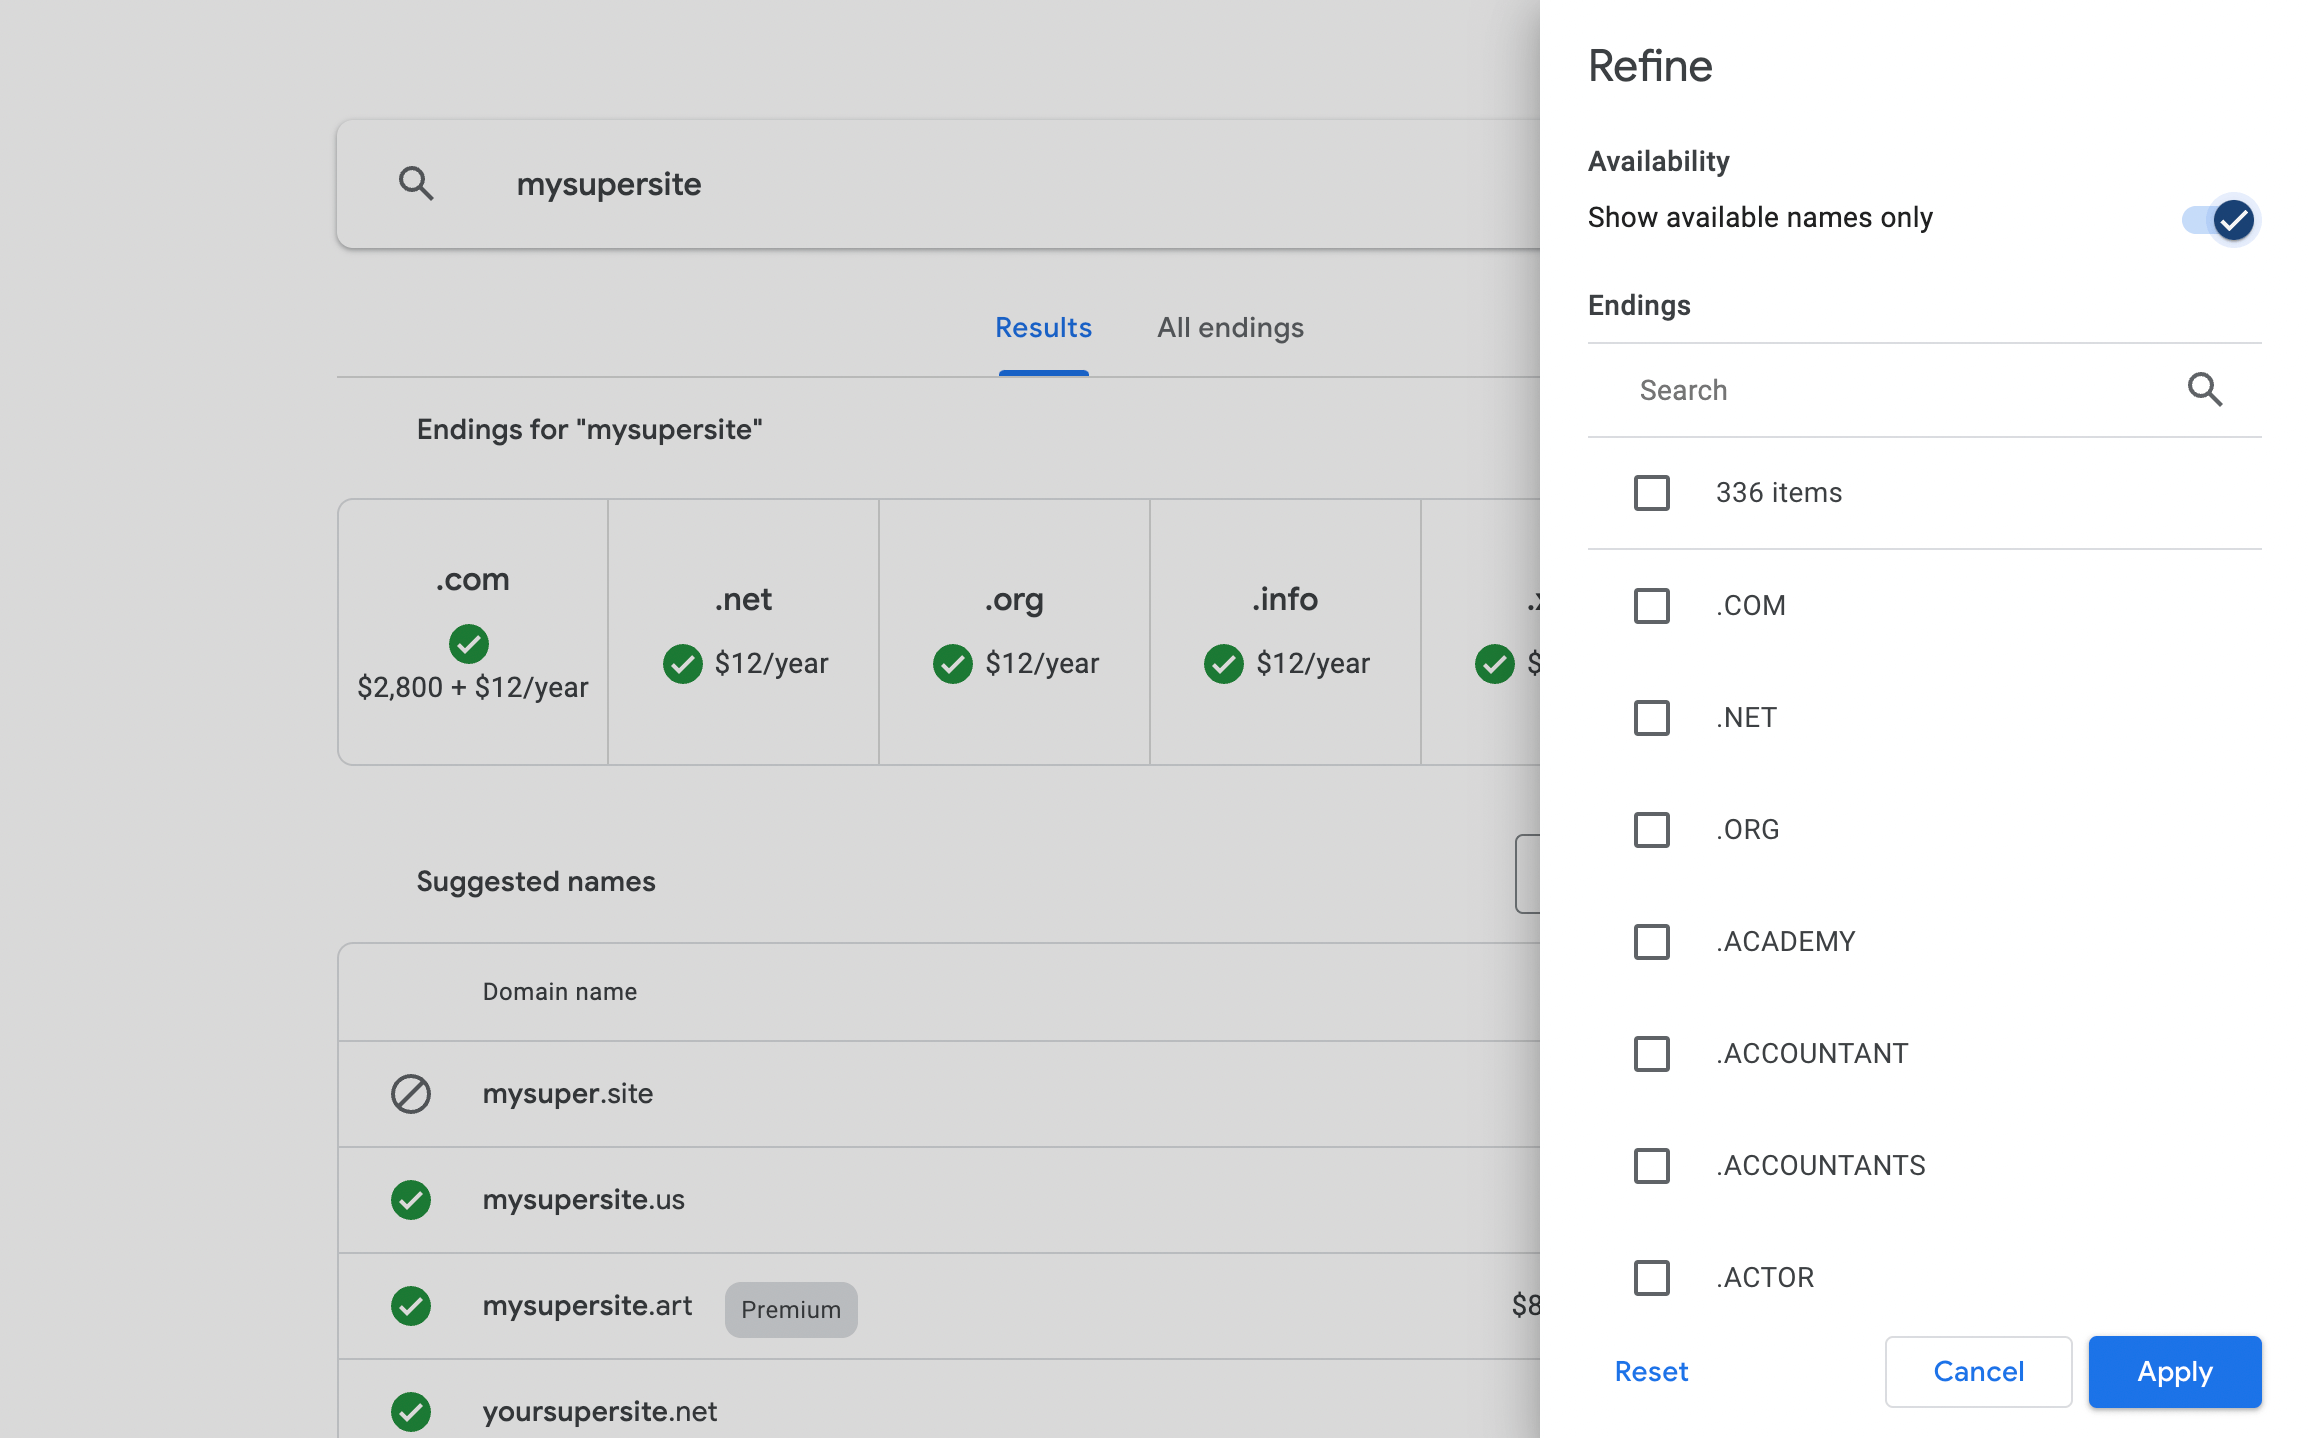Click the green checkmark icon for .org
The image size is (2310, 1438).
pyautogui.click(x=952, y=664)
